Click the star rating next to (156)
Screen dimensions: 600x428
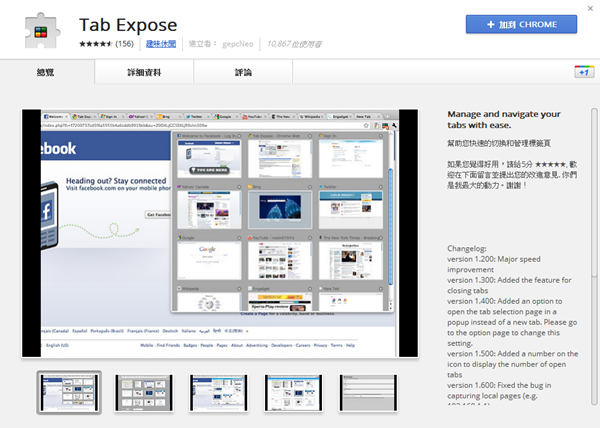tap(96, 44)
